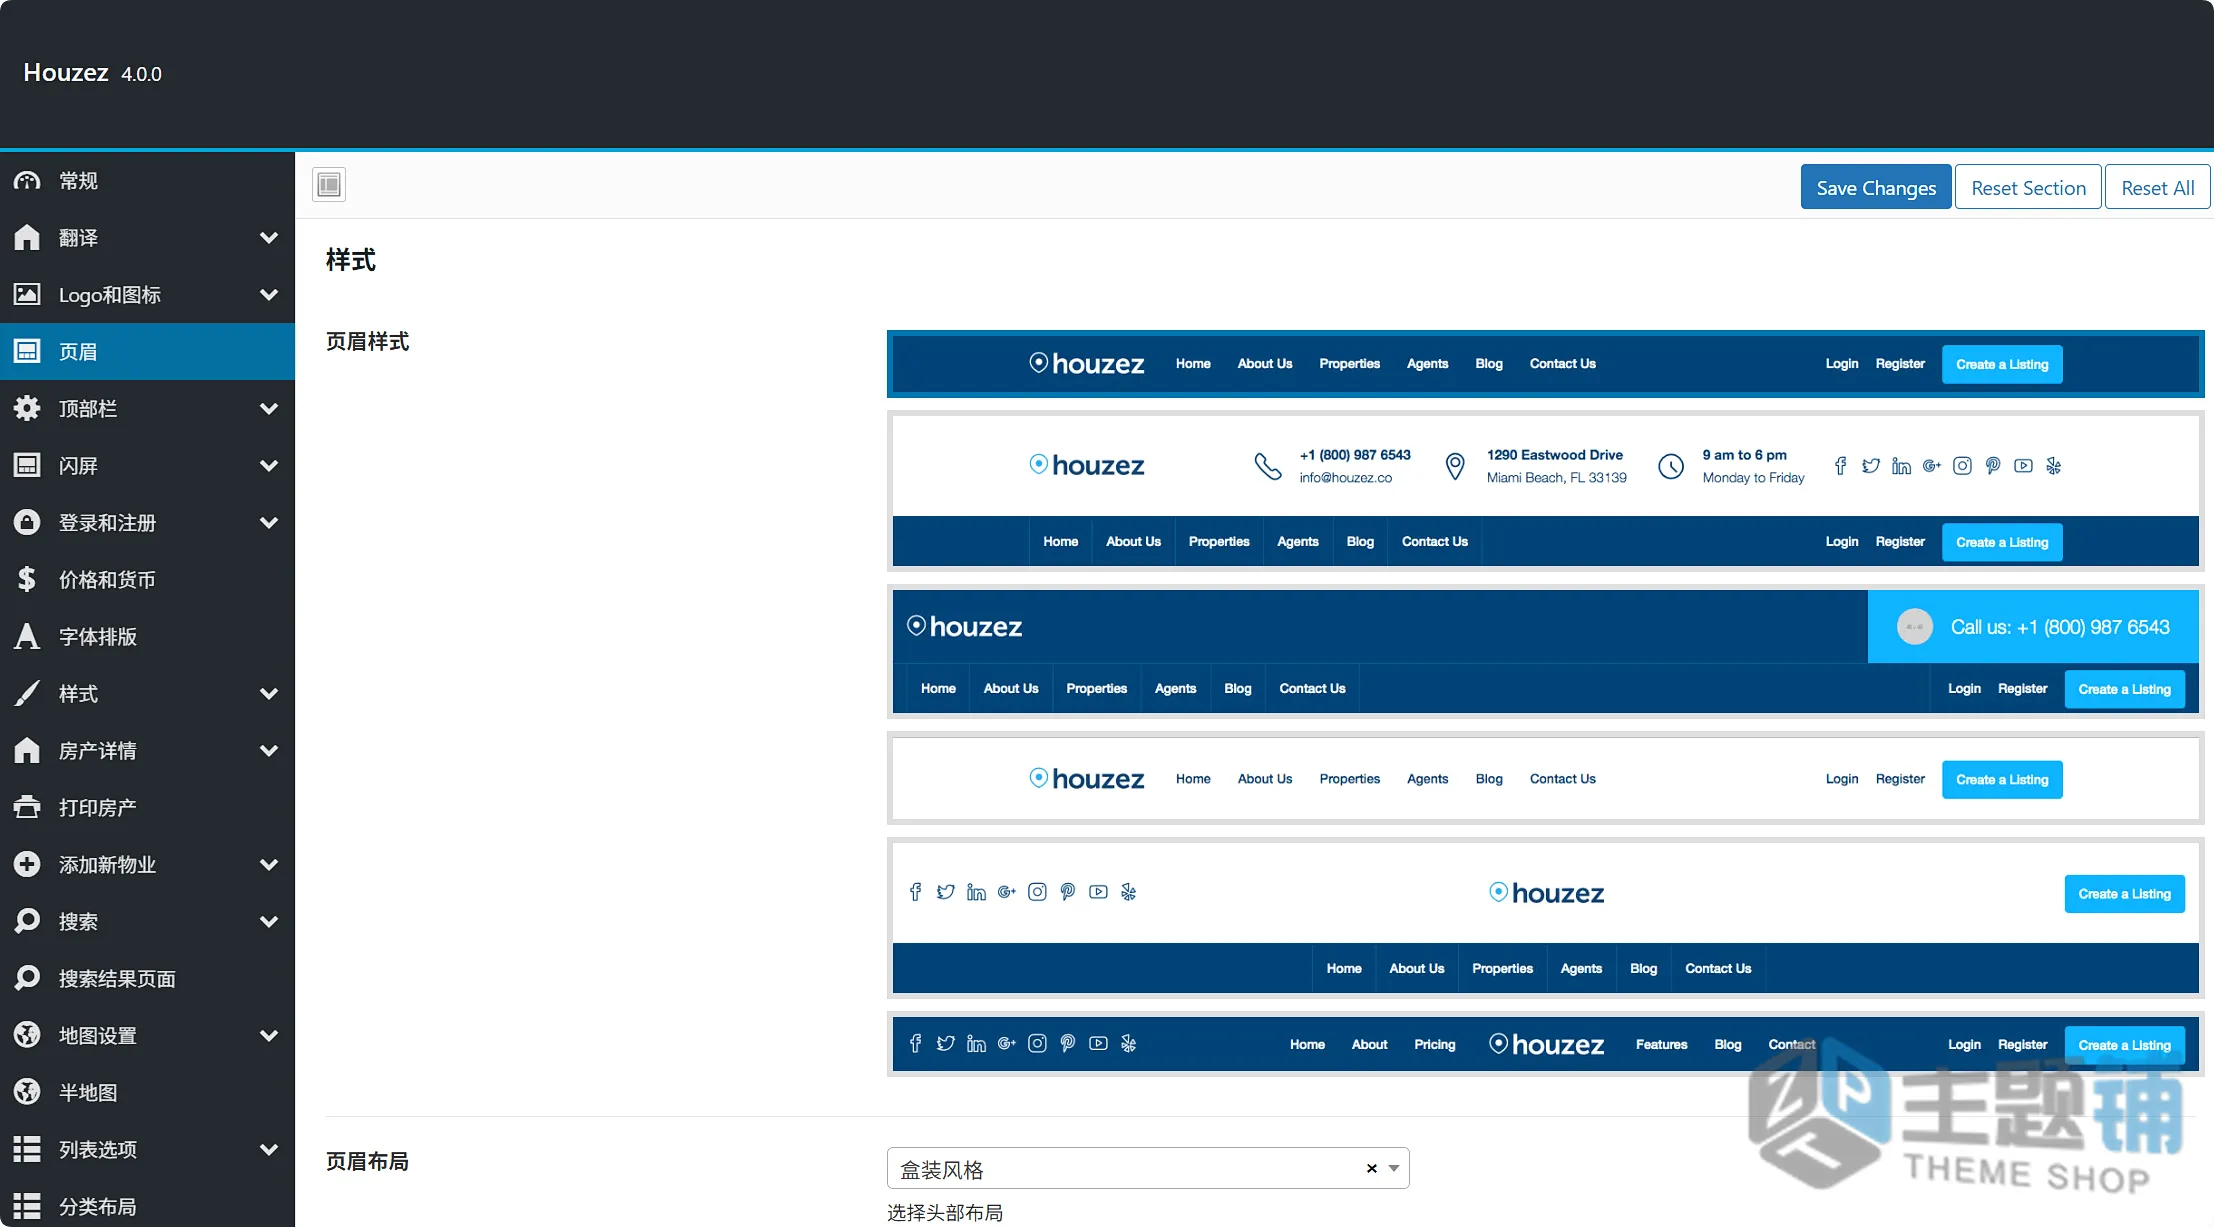Viewport: 2214px width, 1227px height.
Task: Expand the 添加新物业 submenu chevron
Action: 268,865
